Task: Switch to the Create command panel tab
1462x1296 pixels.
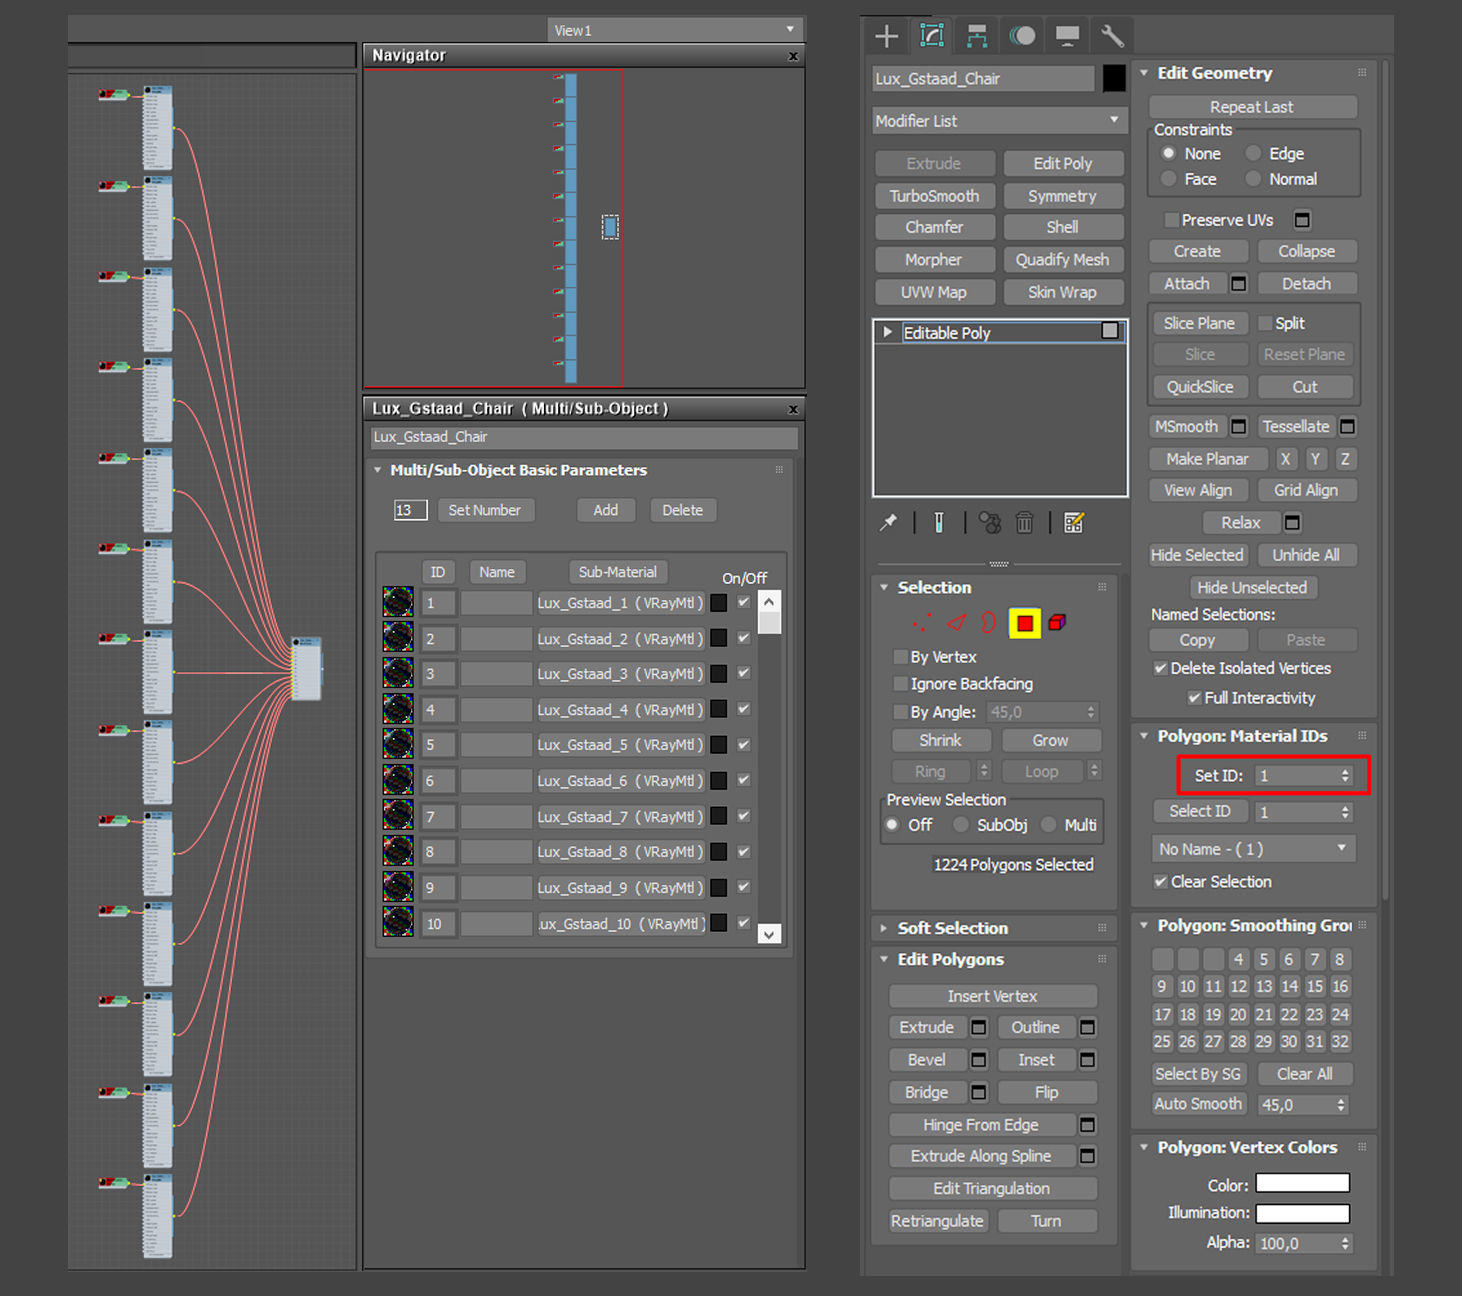Action: coord(887,37)
